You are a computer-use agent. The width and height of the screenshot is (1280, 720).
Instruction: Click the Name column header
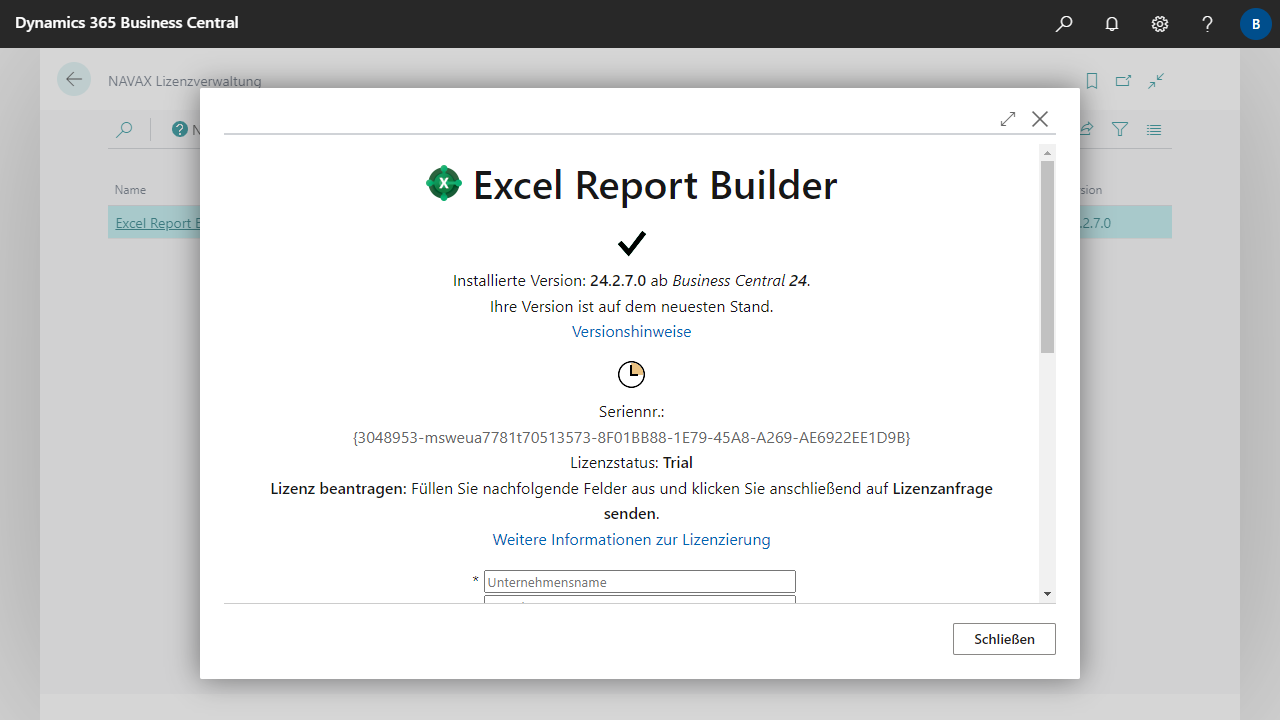coord(130,190)
